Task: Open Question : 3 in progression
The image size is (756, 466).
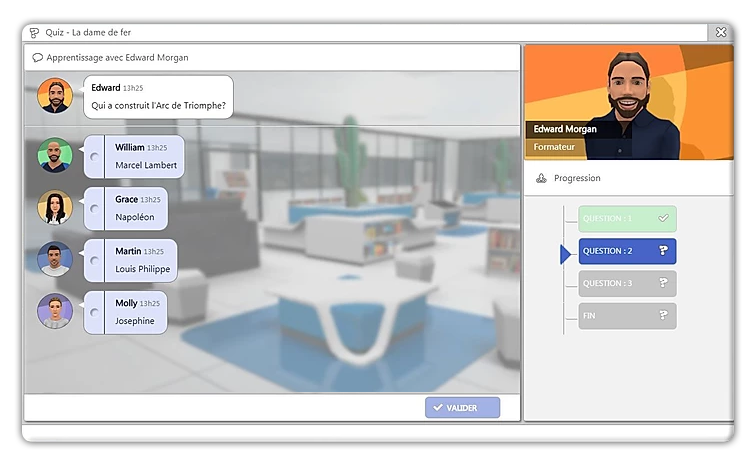Action: coord(627,283)
